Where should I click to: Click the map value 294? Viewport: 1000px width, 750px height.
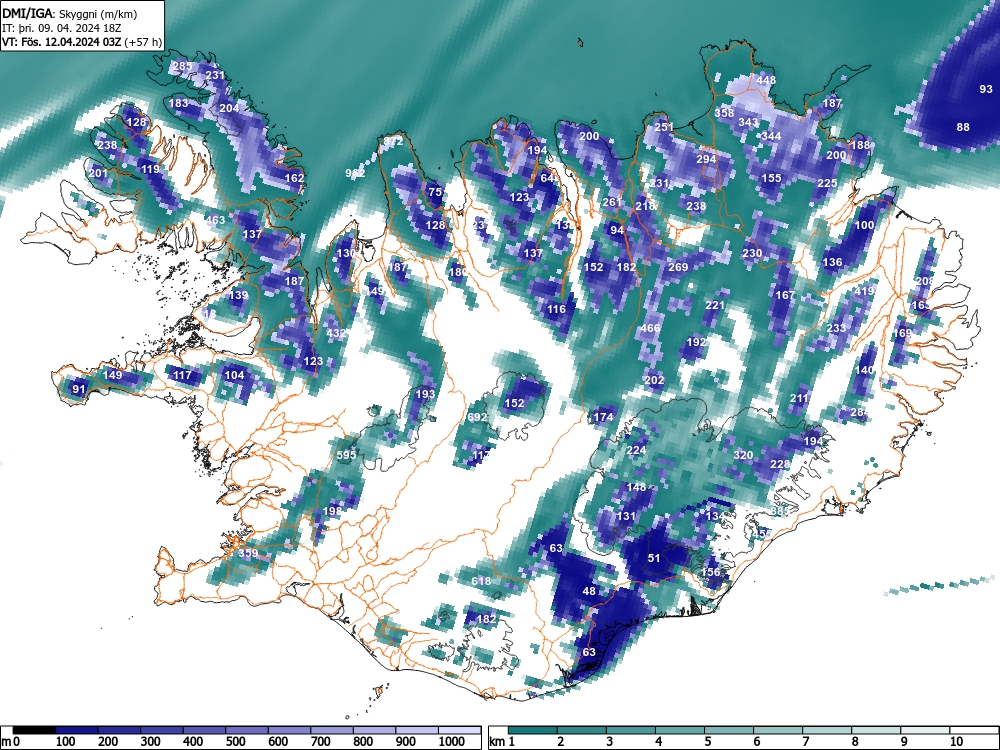[706, 159]
